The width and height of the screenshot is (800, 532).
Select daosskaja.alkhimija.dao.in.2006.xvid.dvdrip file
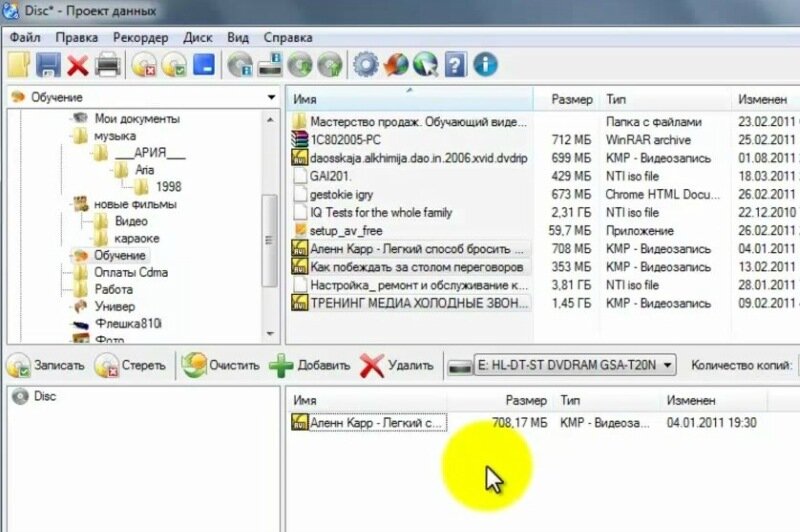418,158
